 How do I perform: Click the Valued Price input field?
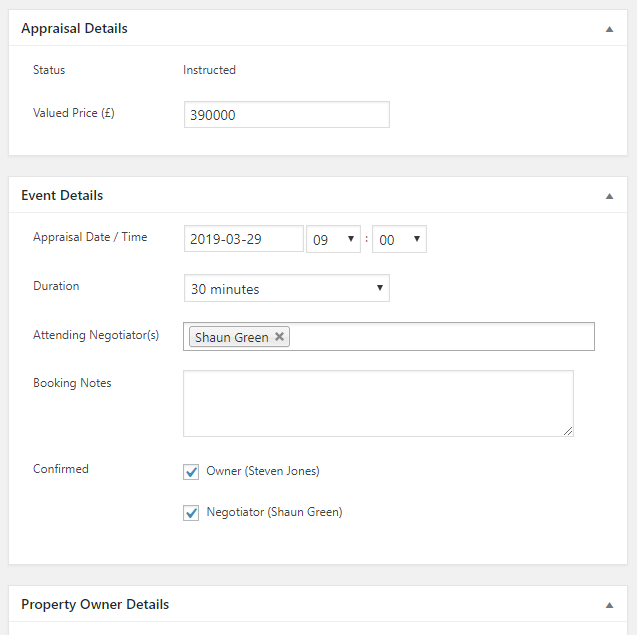(x=287, y=115)
